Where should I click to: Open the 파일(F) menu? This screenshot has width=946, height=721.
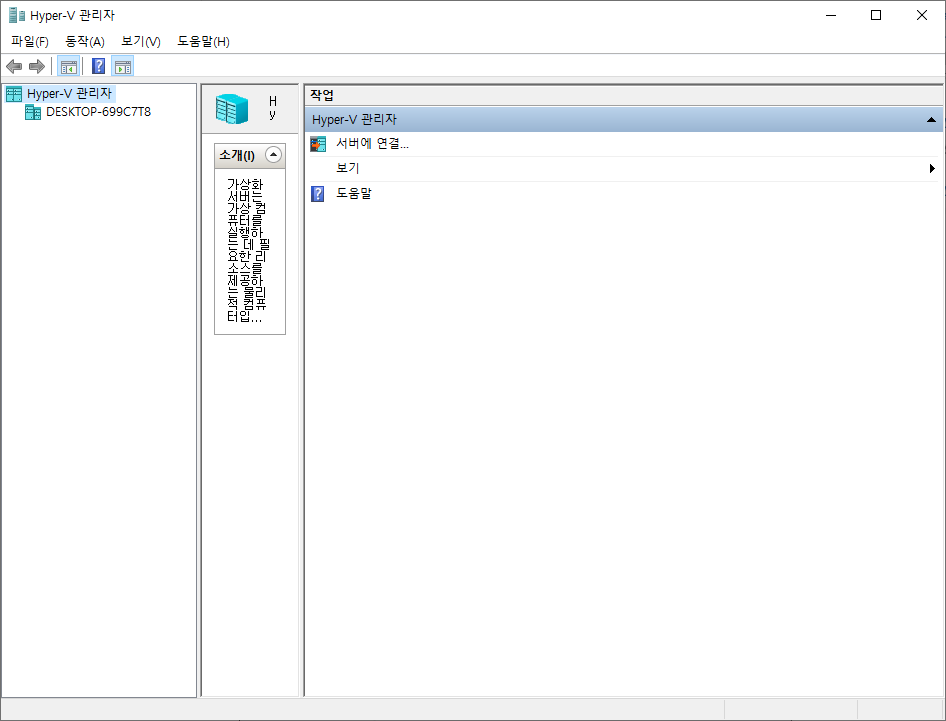coord(30,42)
